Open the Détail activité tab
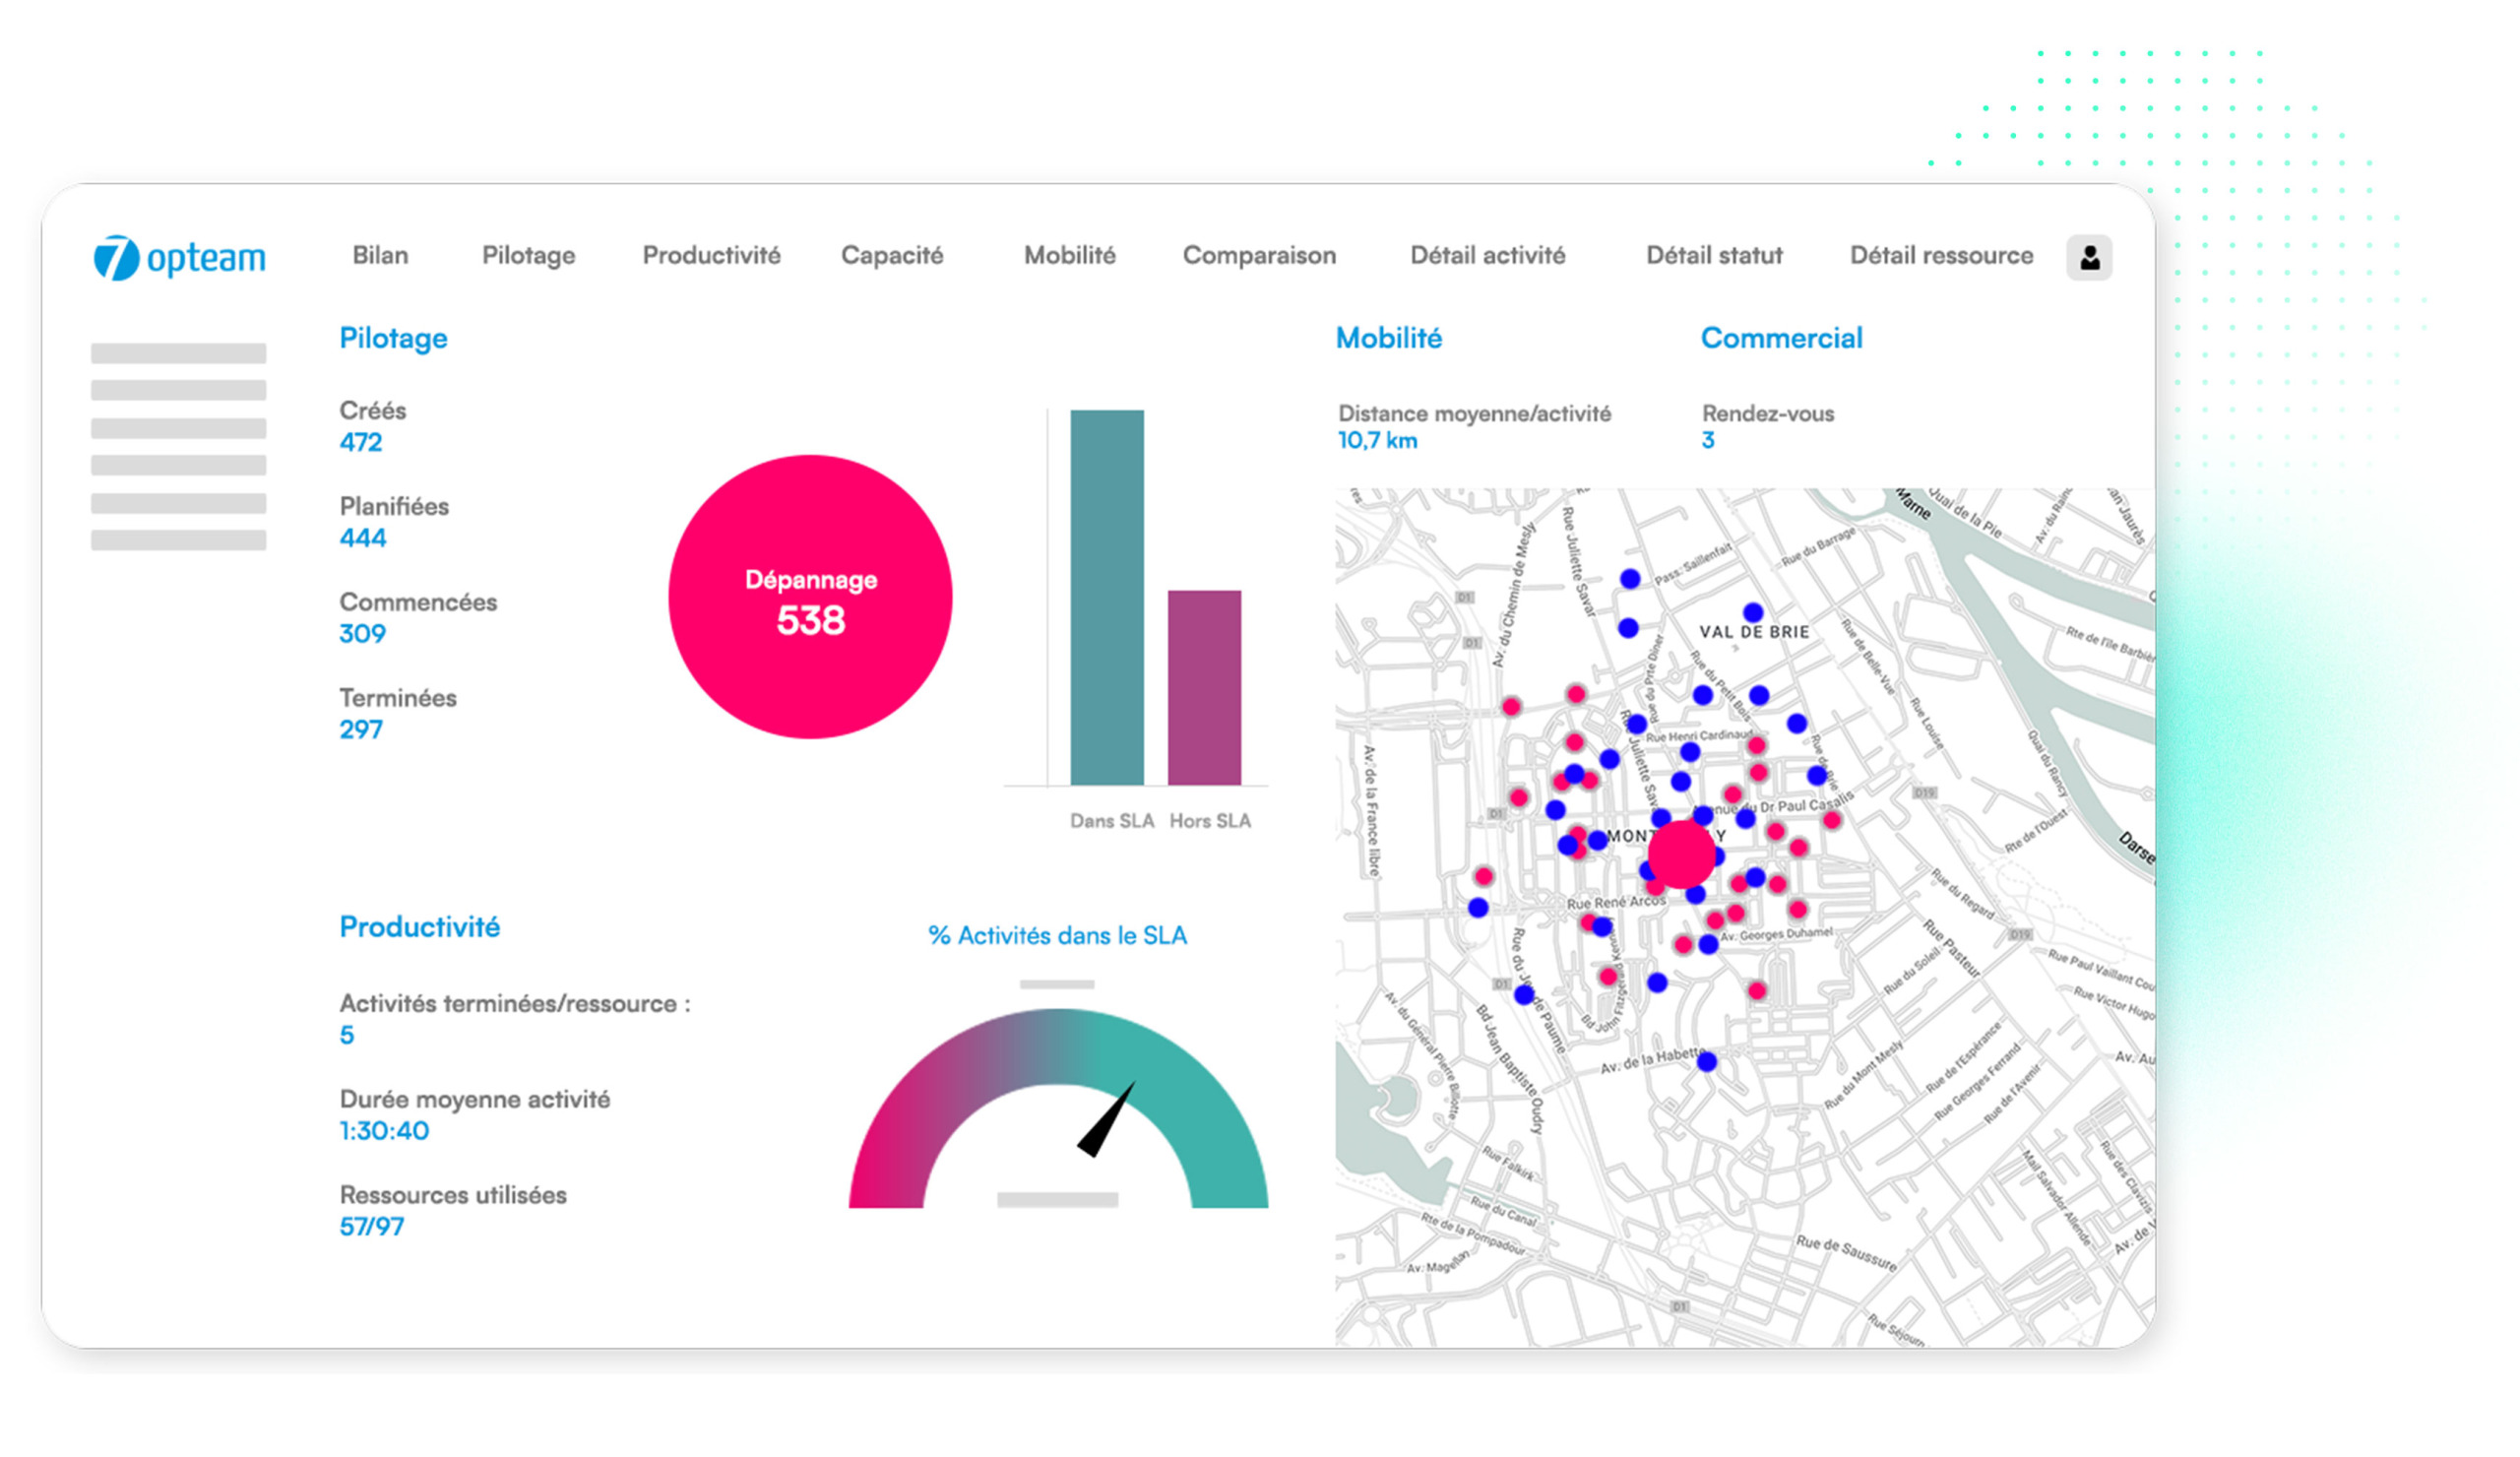Image resolution: width=2520 pixels, height=1457 pixels. (1487, 256)
